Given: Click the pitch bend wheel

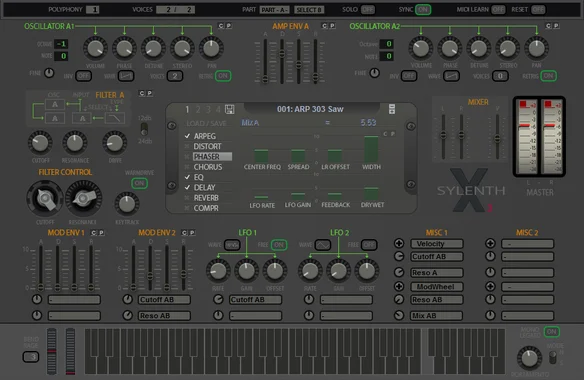Looking at the screenshot, I should point(52,351).
